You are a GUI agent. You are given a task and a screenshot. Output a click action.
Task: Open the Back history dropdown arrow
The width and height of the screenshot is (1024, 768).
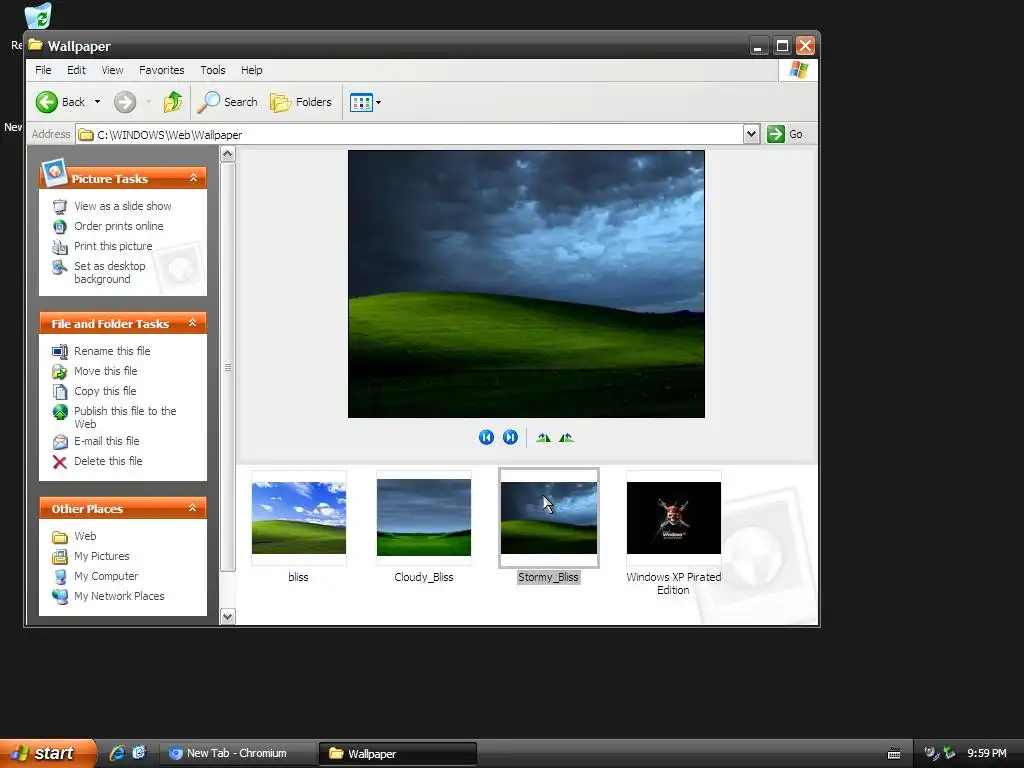coord(97,102)
